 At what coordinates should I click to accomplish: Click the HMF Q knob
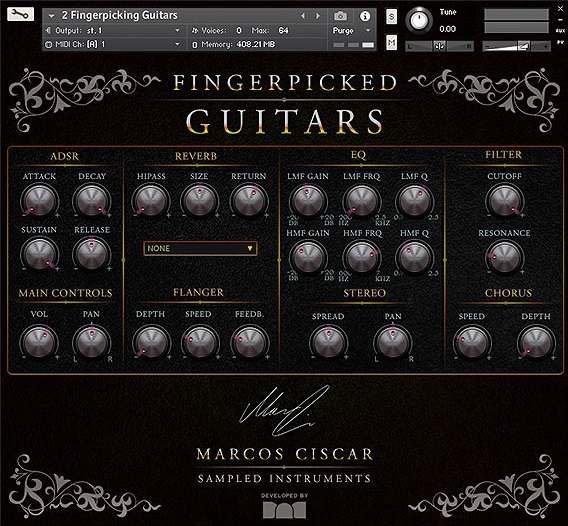(x=414, y=258)
